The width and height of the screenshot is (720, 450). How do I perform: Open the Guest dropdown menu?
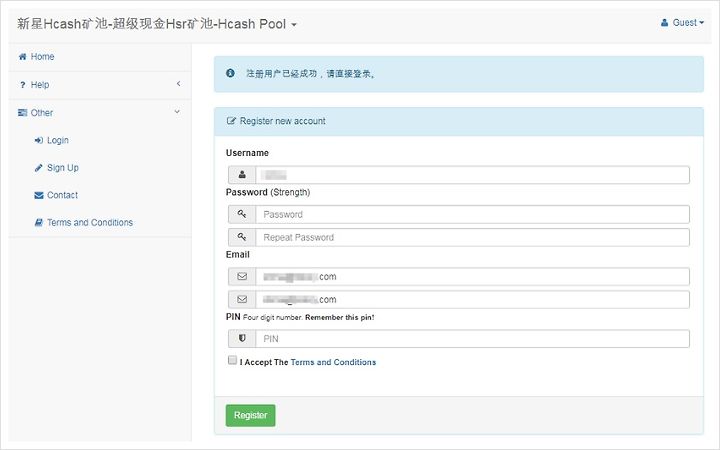point(682,22)
